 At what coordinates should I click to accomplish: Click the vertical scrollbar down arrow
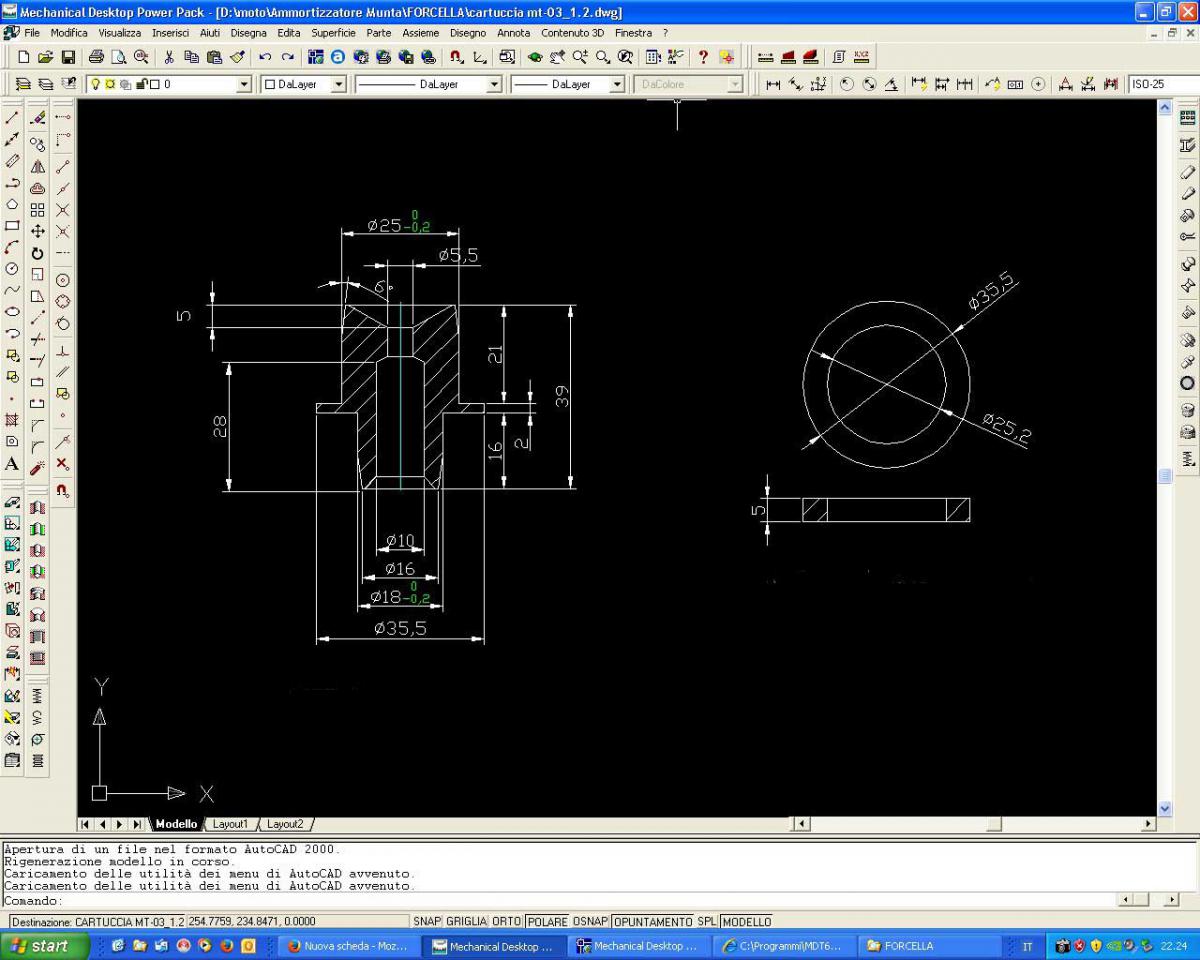tap(1164, 809)
